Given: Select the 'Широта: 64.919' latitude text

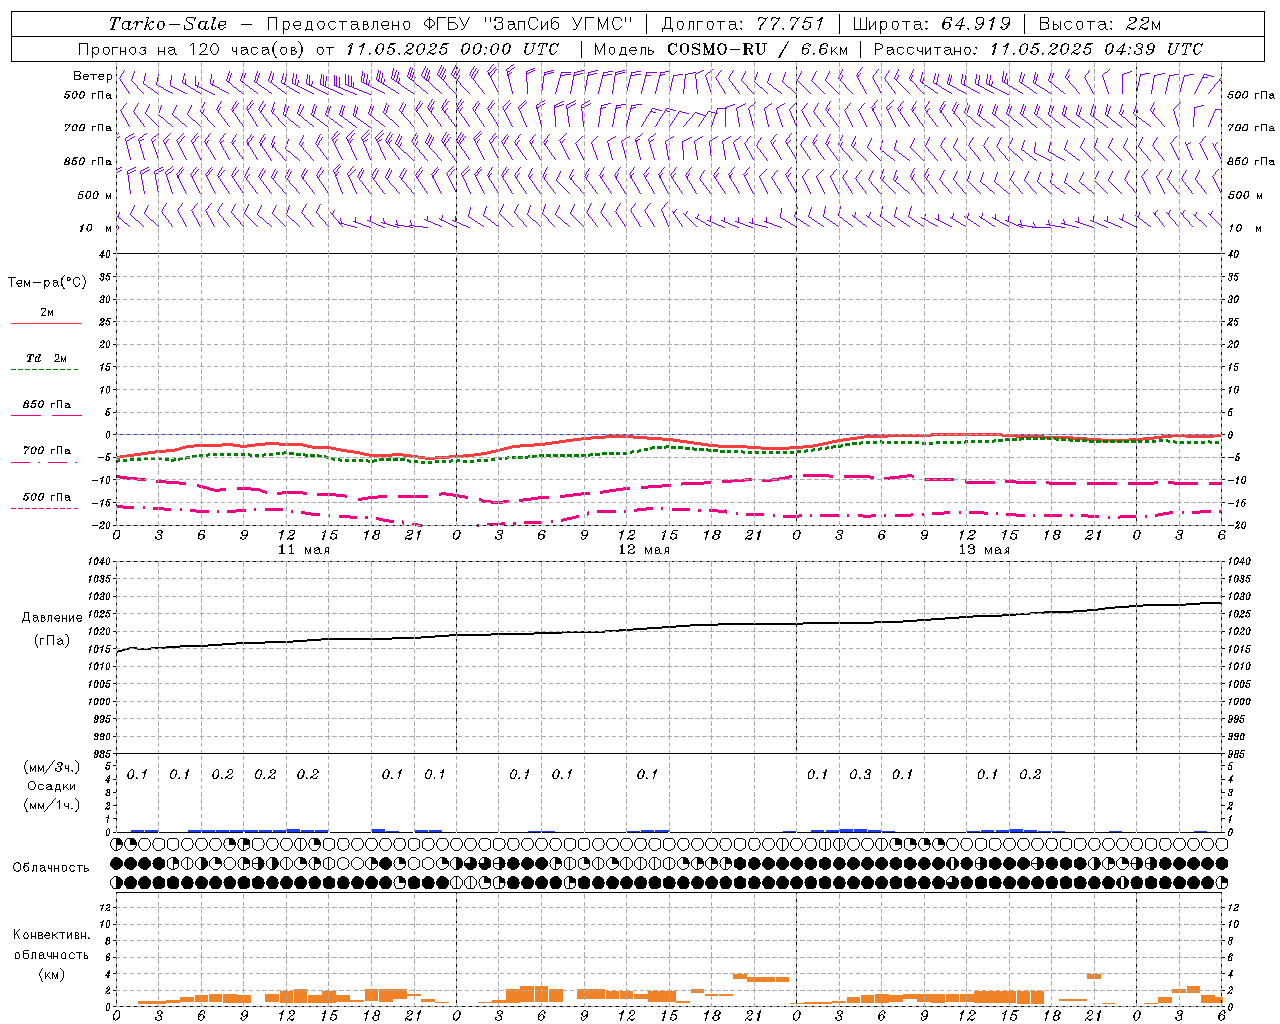Looking at the screenshot, I should tap(931, 24).
